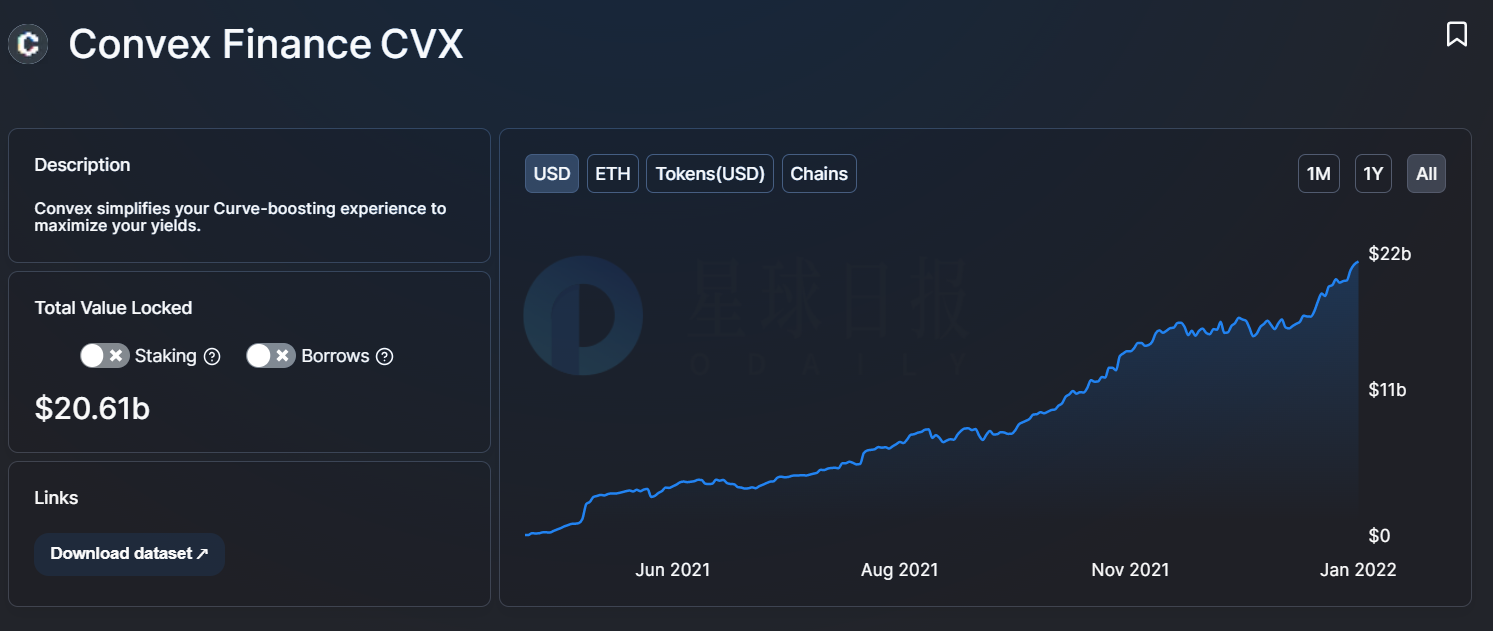This screenshot has width=1493, height=631.
Task: Click the Staking toggle label text
Action: pos(166,356)
